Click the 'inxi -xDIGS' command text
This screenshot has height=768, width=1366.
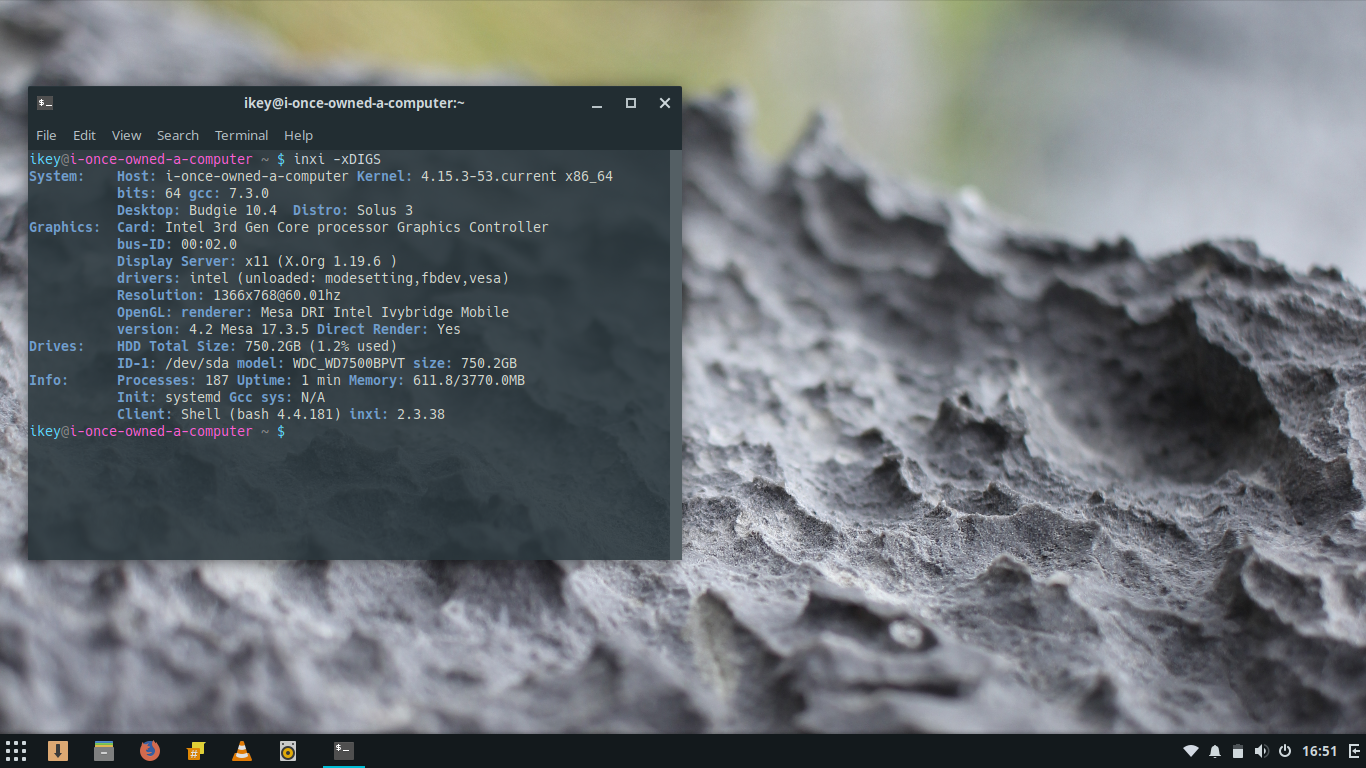pos(337,159)
